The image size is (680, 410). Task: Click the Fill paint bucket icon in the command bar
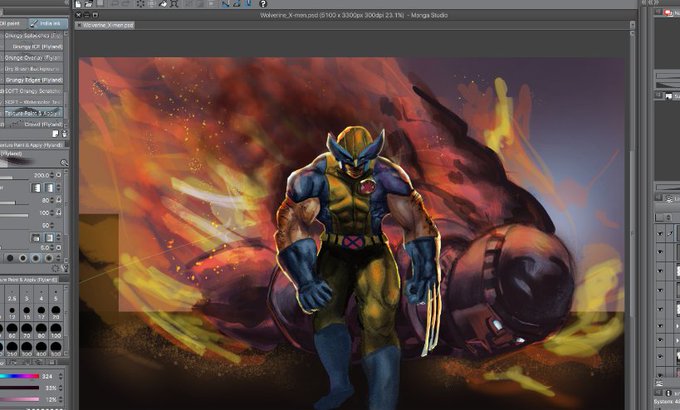pos(163,4)
